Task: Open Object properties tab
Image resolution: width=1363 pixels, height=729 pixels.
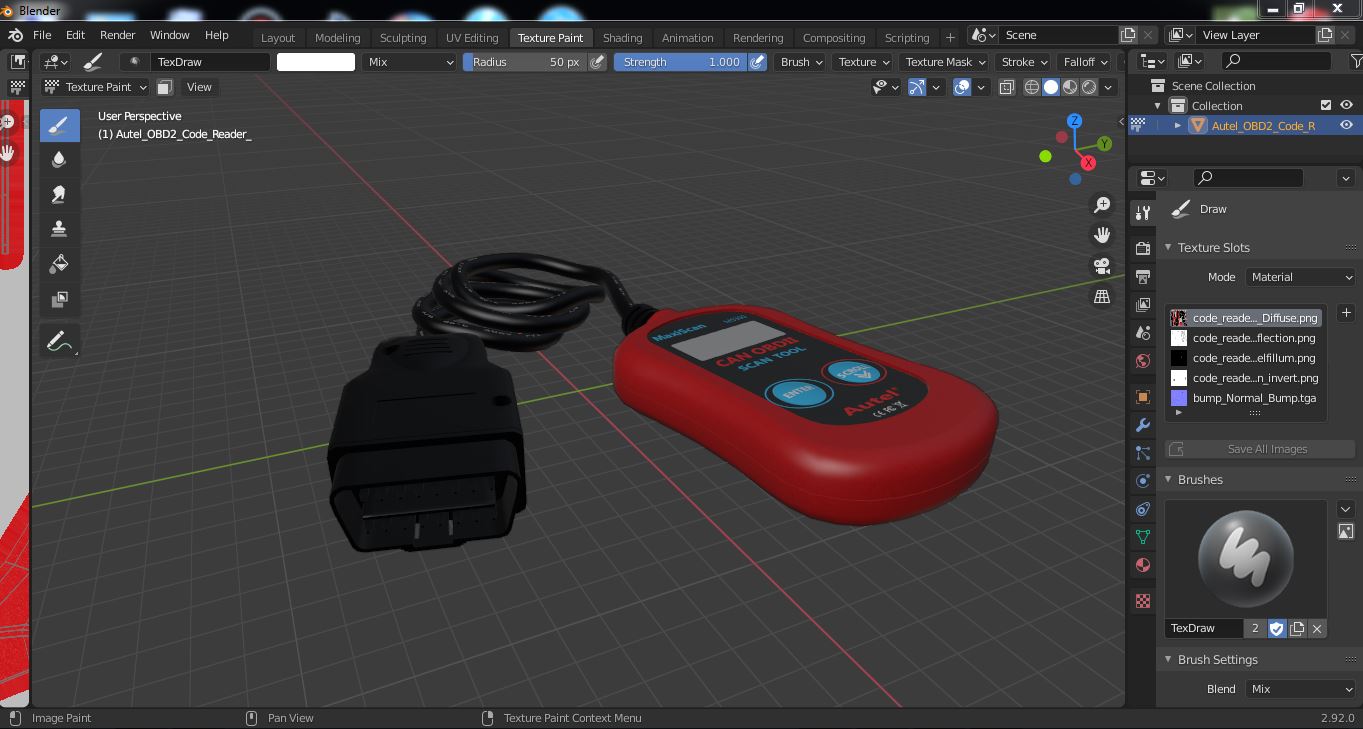Action: (1143, 397)
